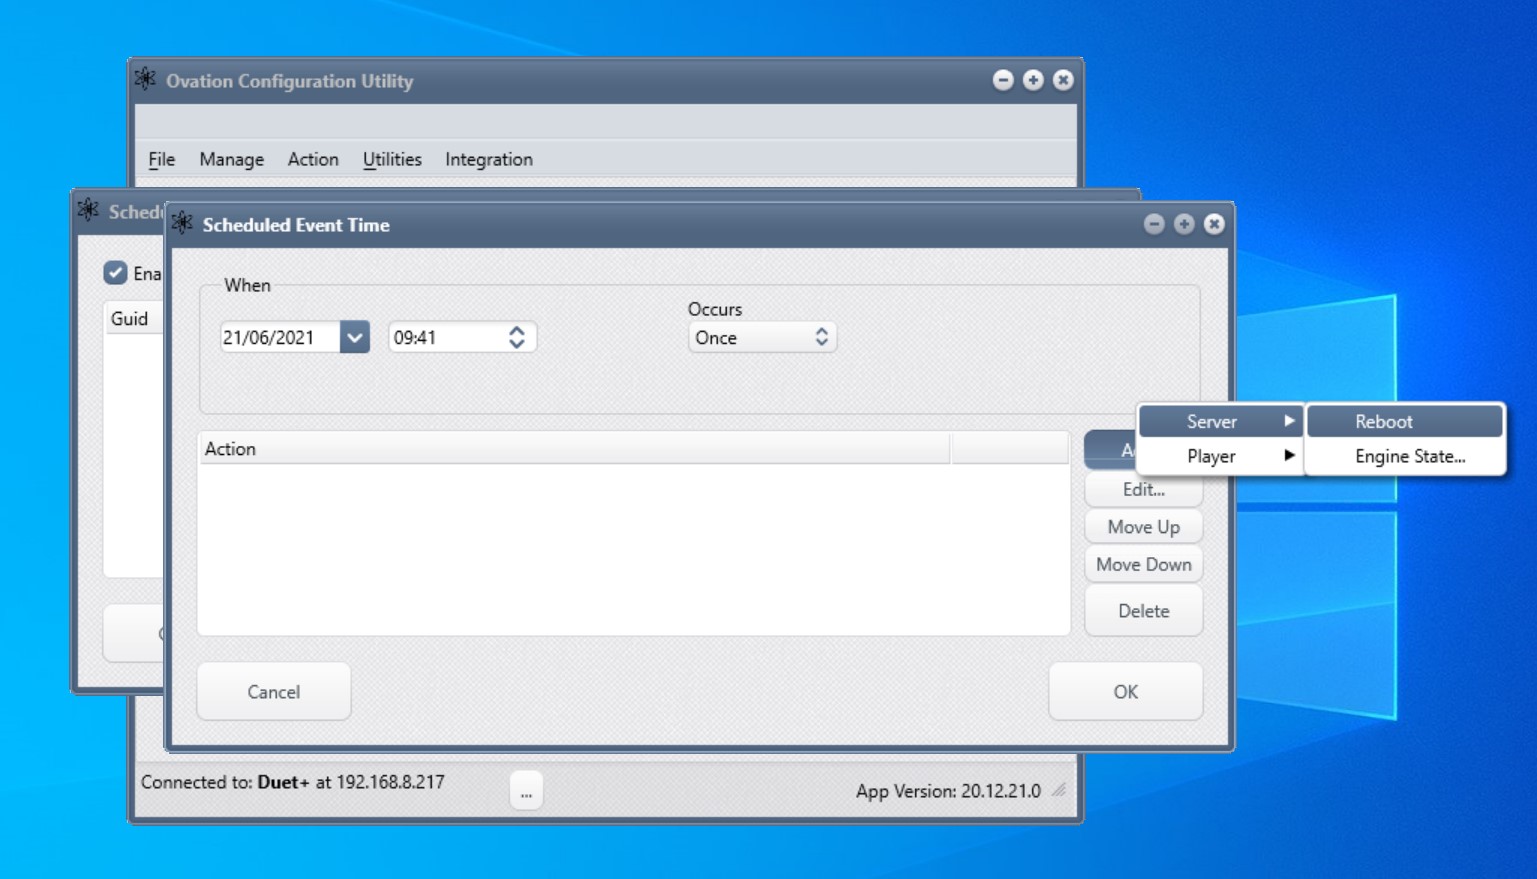Click the resize grip in status bar

1059,790
